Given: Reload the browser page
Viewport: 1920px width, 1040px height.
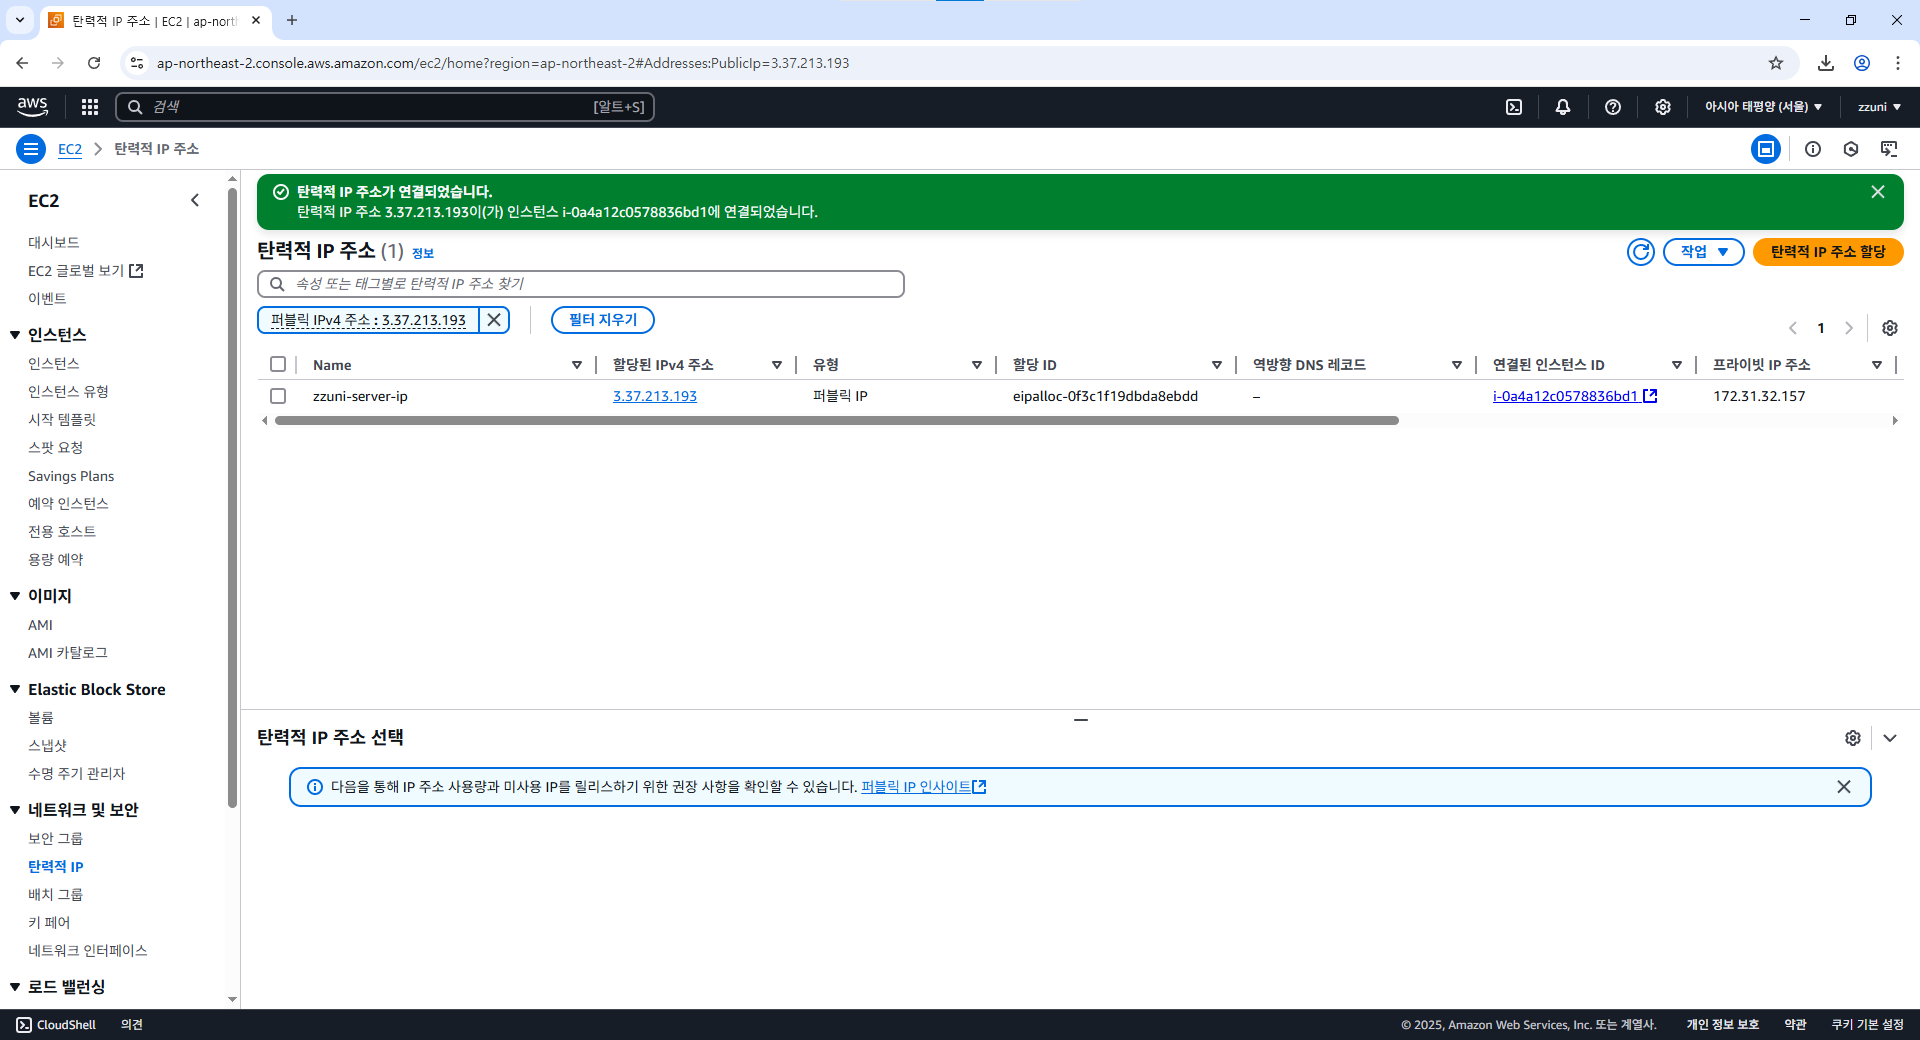Looking at the screenshot, I should [x=94, y=63].
